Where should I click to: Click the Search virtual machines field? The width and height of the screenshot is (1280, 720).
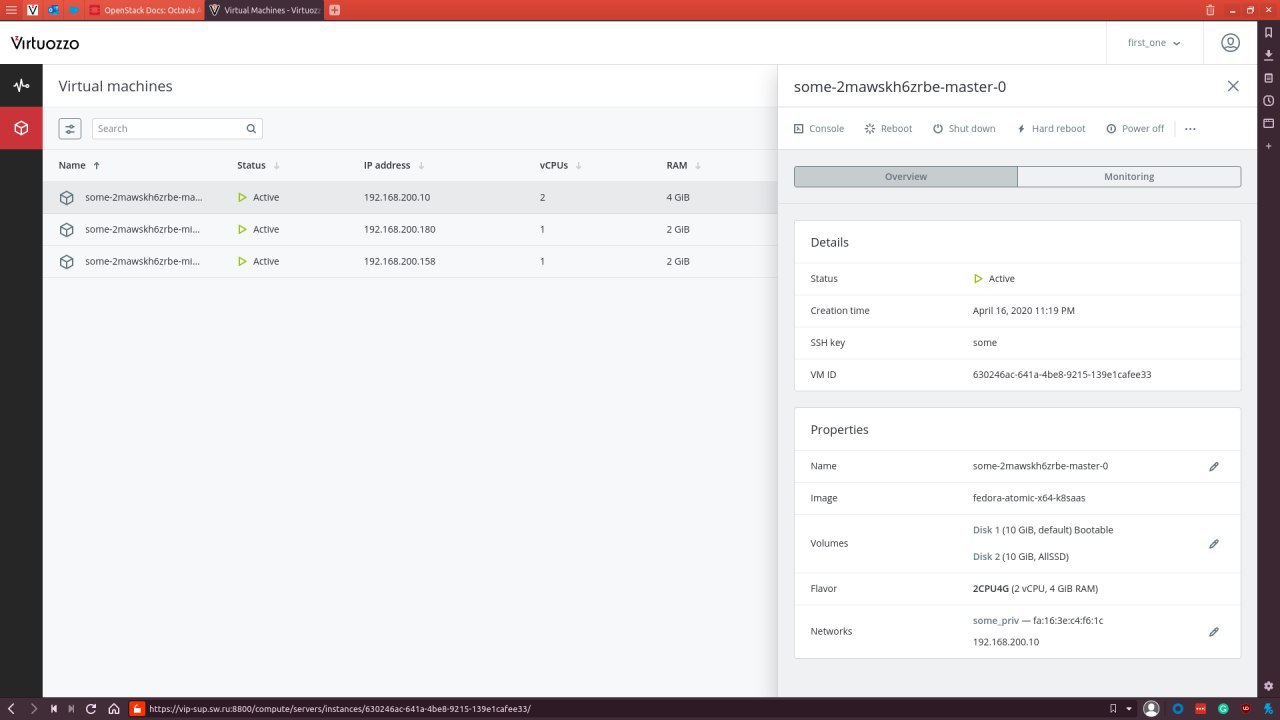pos(177,128)
